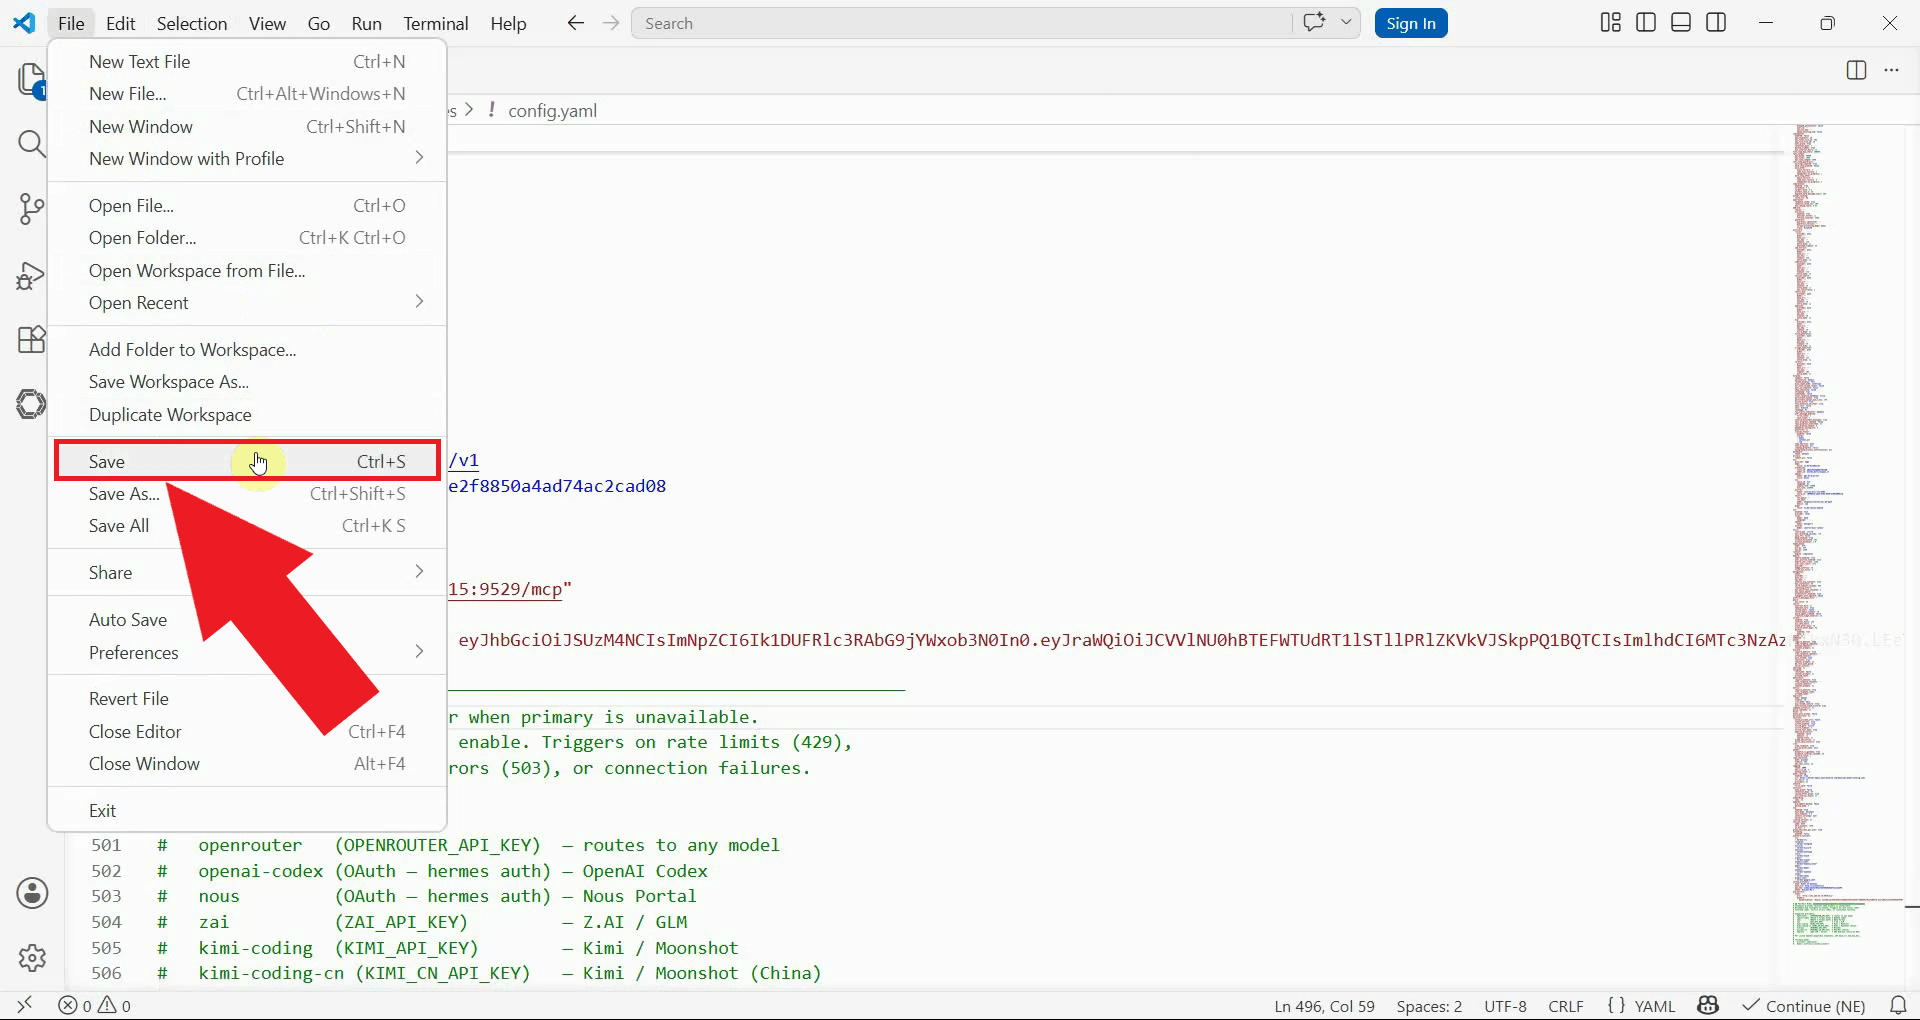Open the Go menu
This screenshot has height=1020, width=1920.
318,23
